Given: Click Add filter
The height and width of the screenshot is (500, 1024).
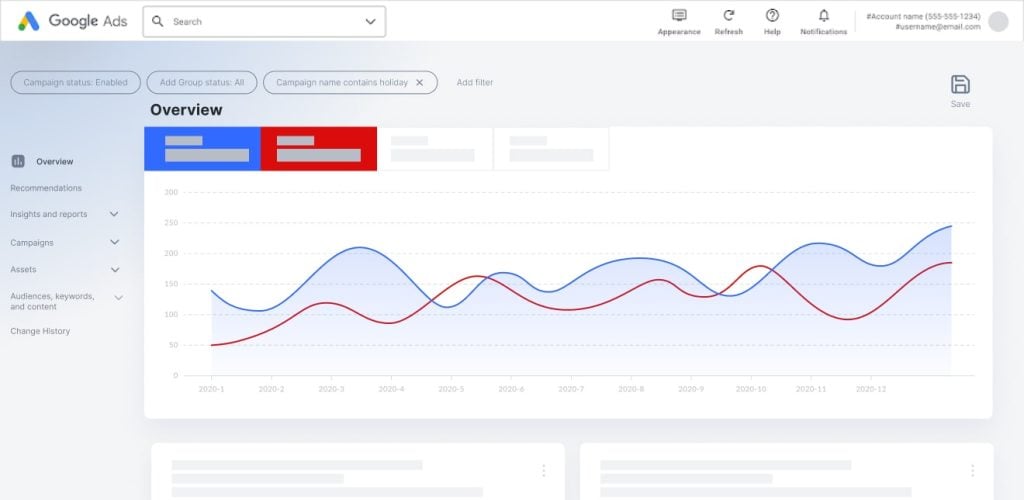Looking at the screenshot, I should pyautogui.click(x=475, y=83).
